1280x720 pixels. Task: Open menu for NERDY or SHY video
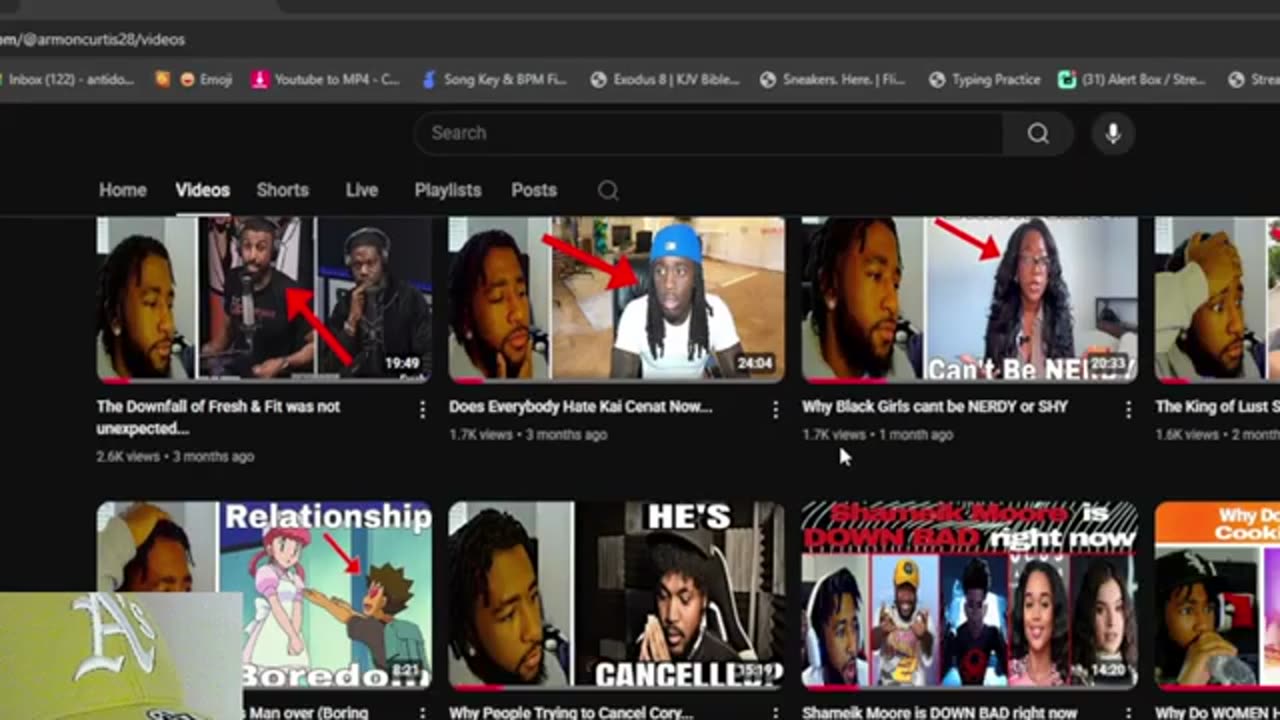point(1128,409)
